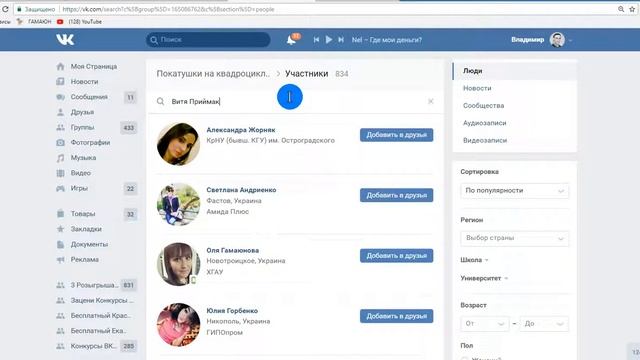The height and width of the screenshot is (360, 640).
Task: Add Светлана Андриенко as a friend
Action: (x=396, y=195)
